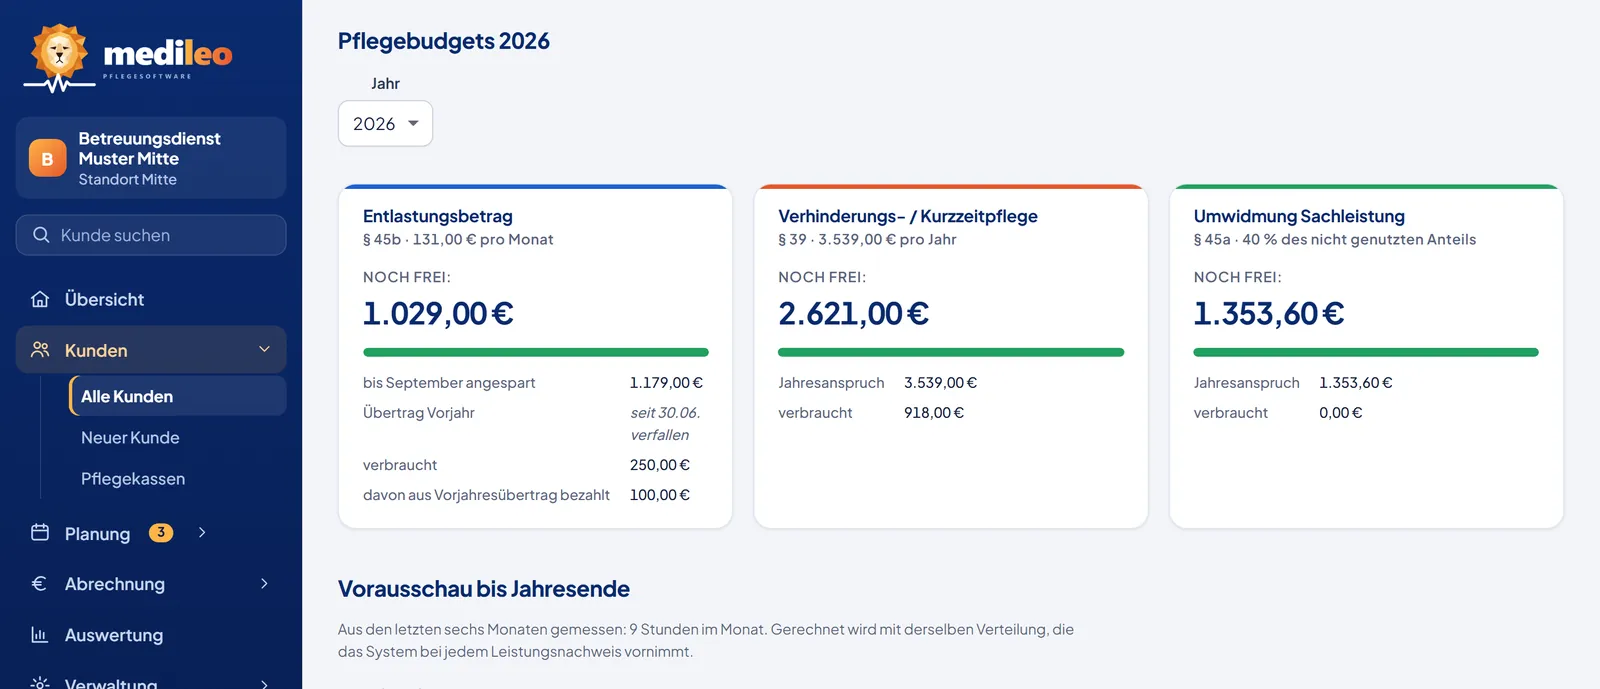Open the Jahr dropdown showing 2026
This screenshot has height=689, width=1600.
[385, 123]
